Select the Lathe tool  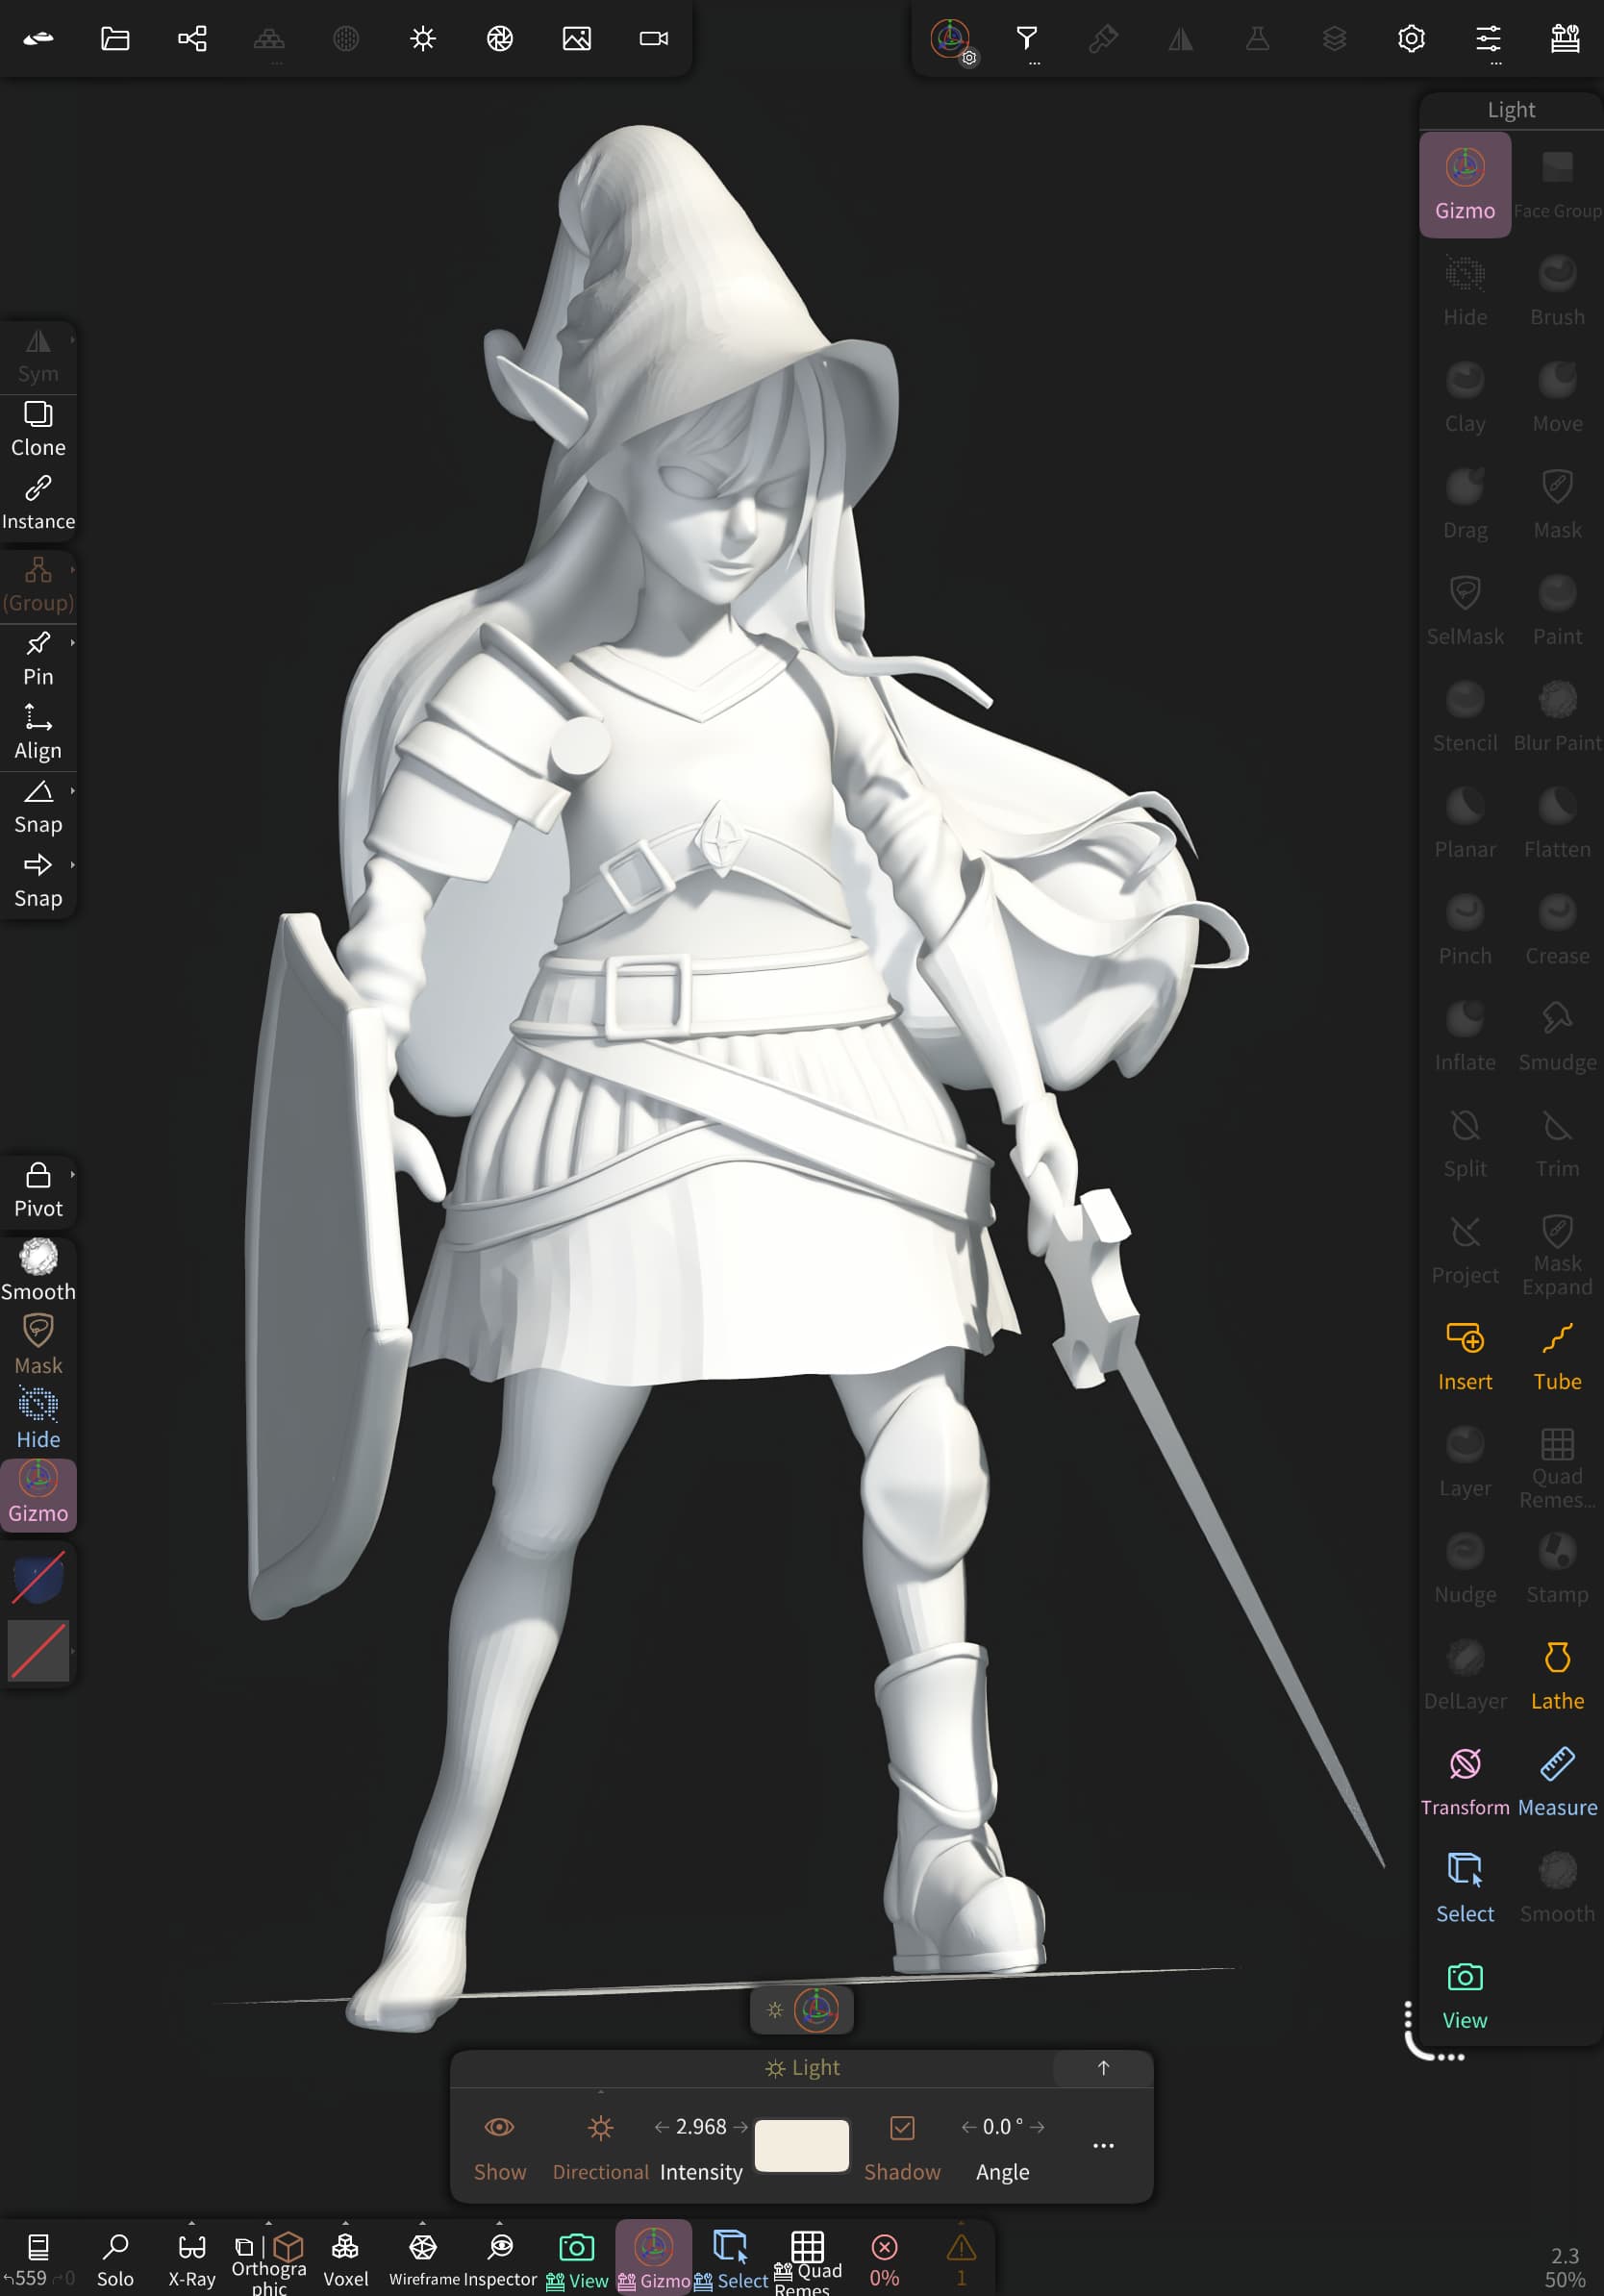coord(1557,1675)
